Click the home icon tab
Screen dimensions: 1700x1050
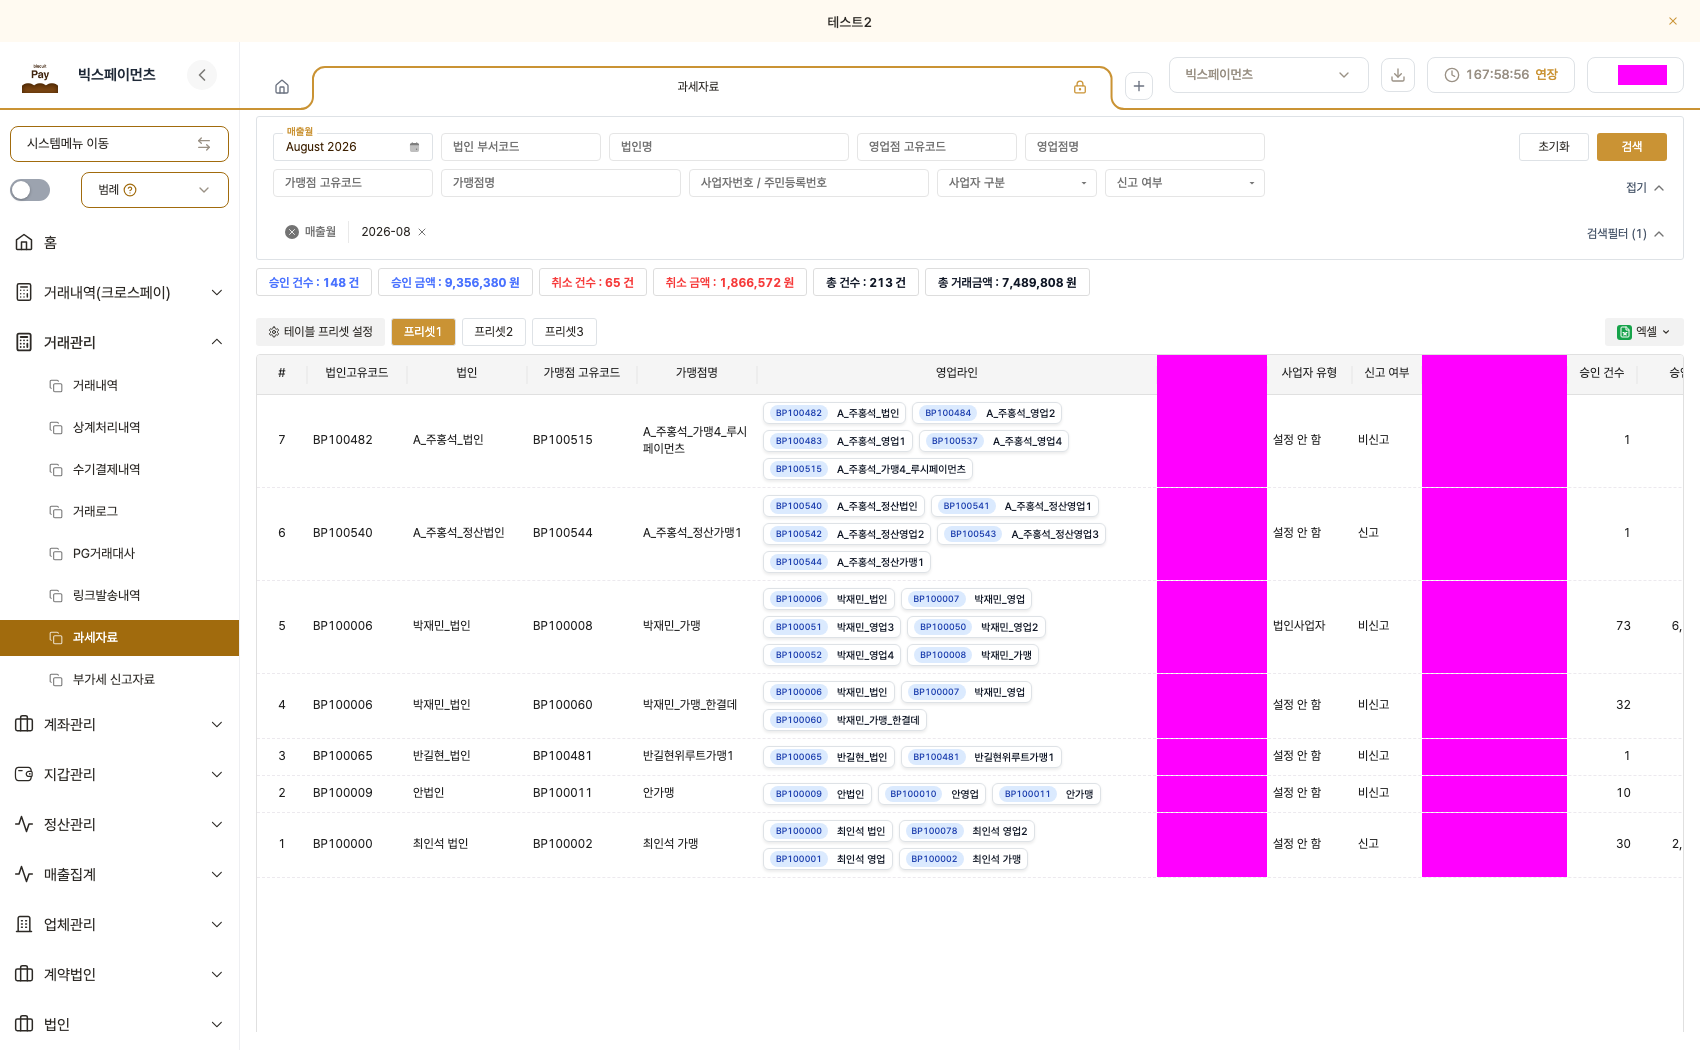(x=282, y=87)
